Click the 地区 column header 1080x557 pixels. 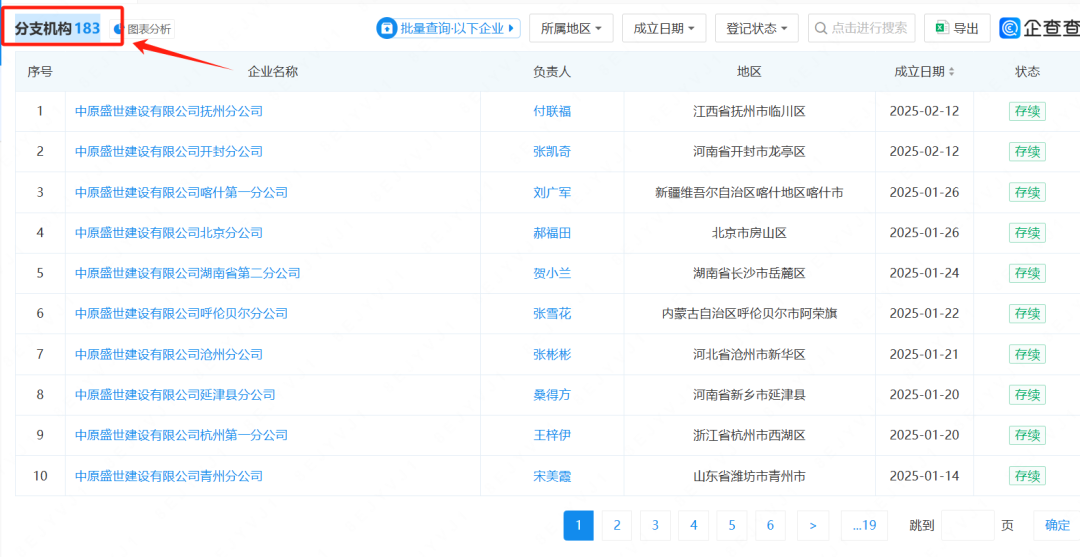click(749, 71)
